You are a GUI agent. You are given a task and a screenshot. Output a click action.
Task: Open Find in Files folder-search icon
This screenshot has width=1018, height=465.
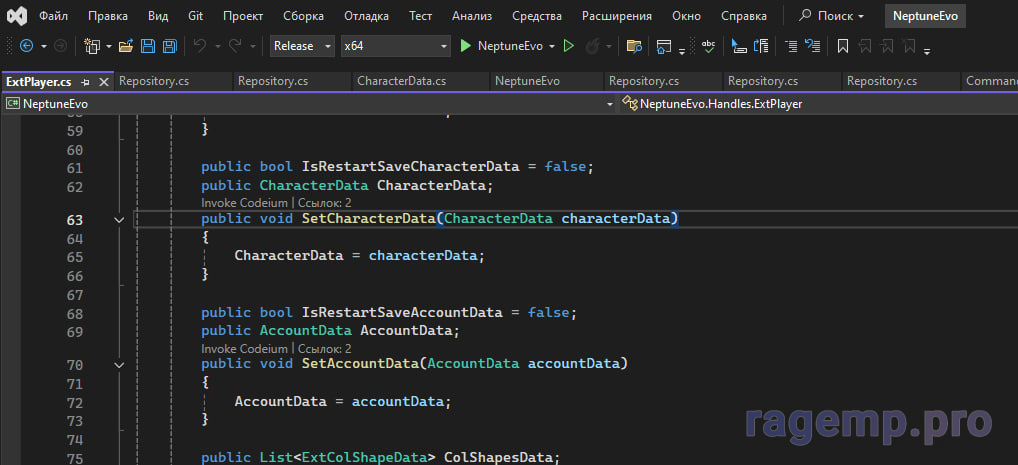coord(633,46)
